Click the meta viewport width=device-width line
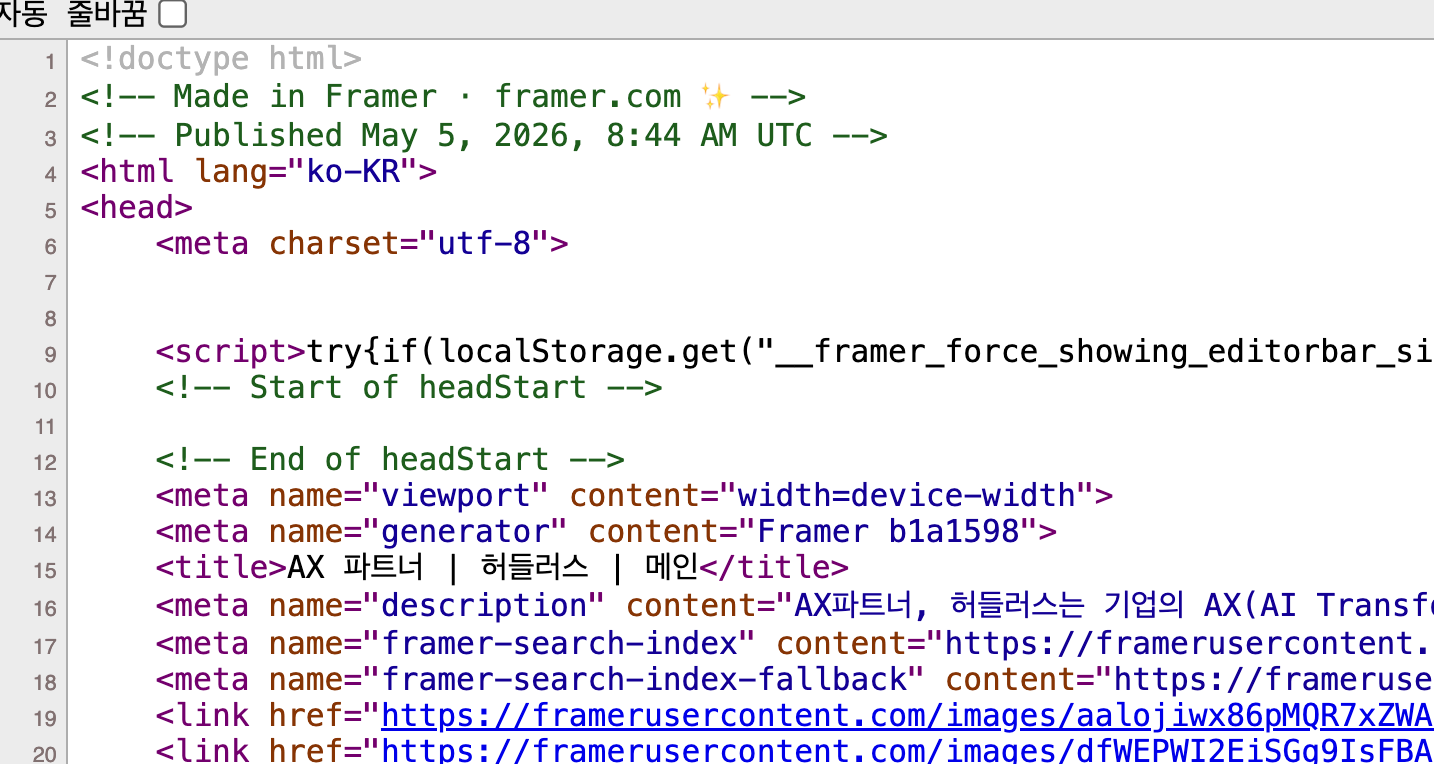Viewport: 1434px width, 764px height. [x=634, y=495]
